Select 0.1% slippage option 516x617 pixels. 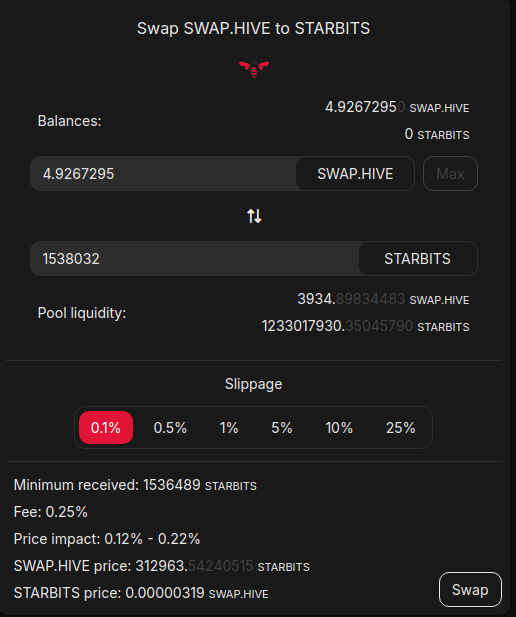[x=106, y=427]
